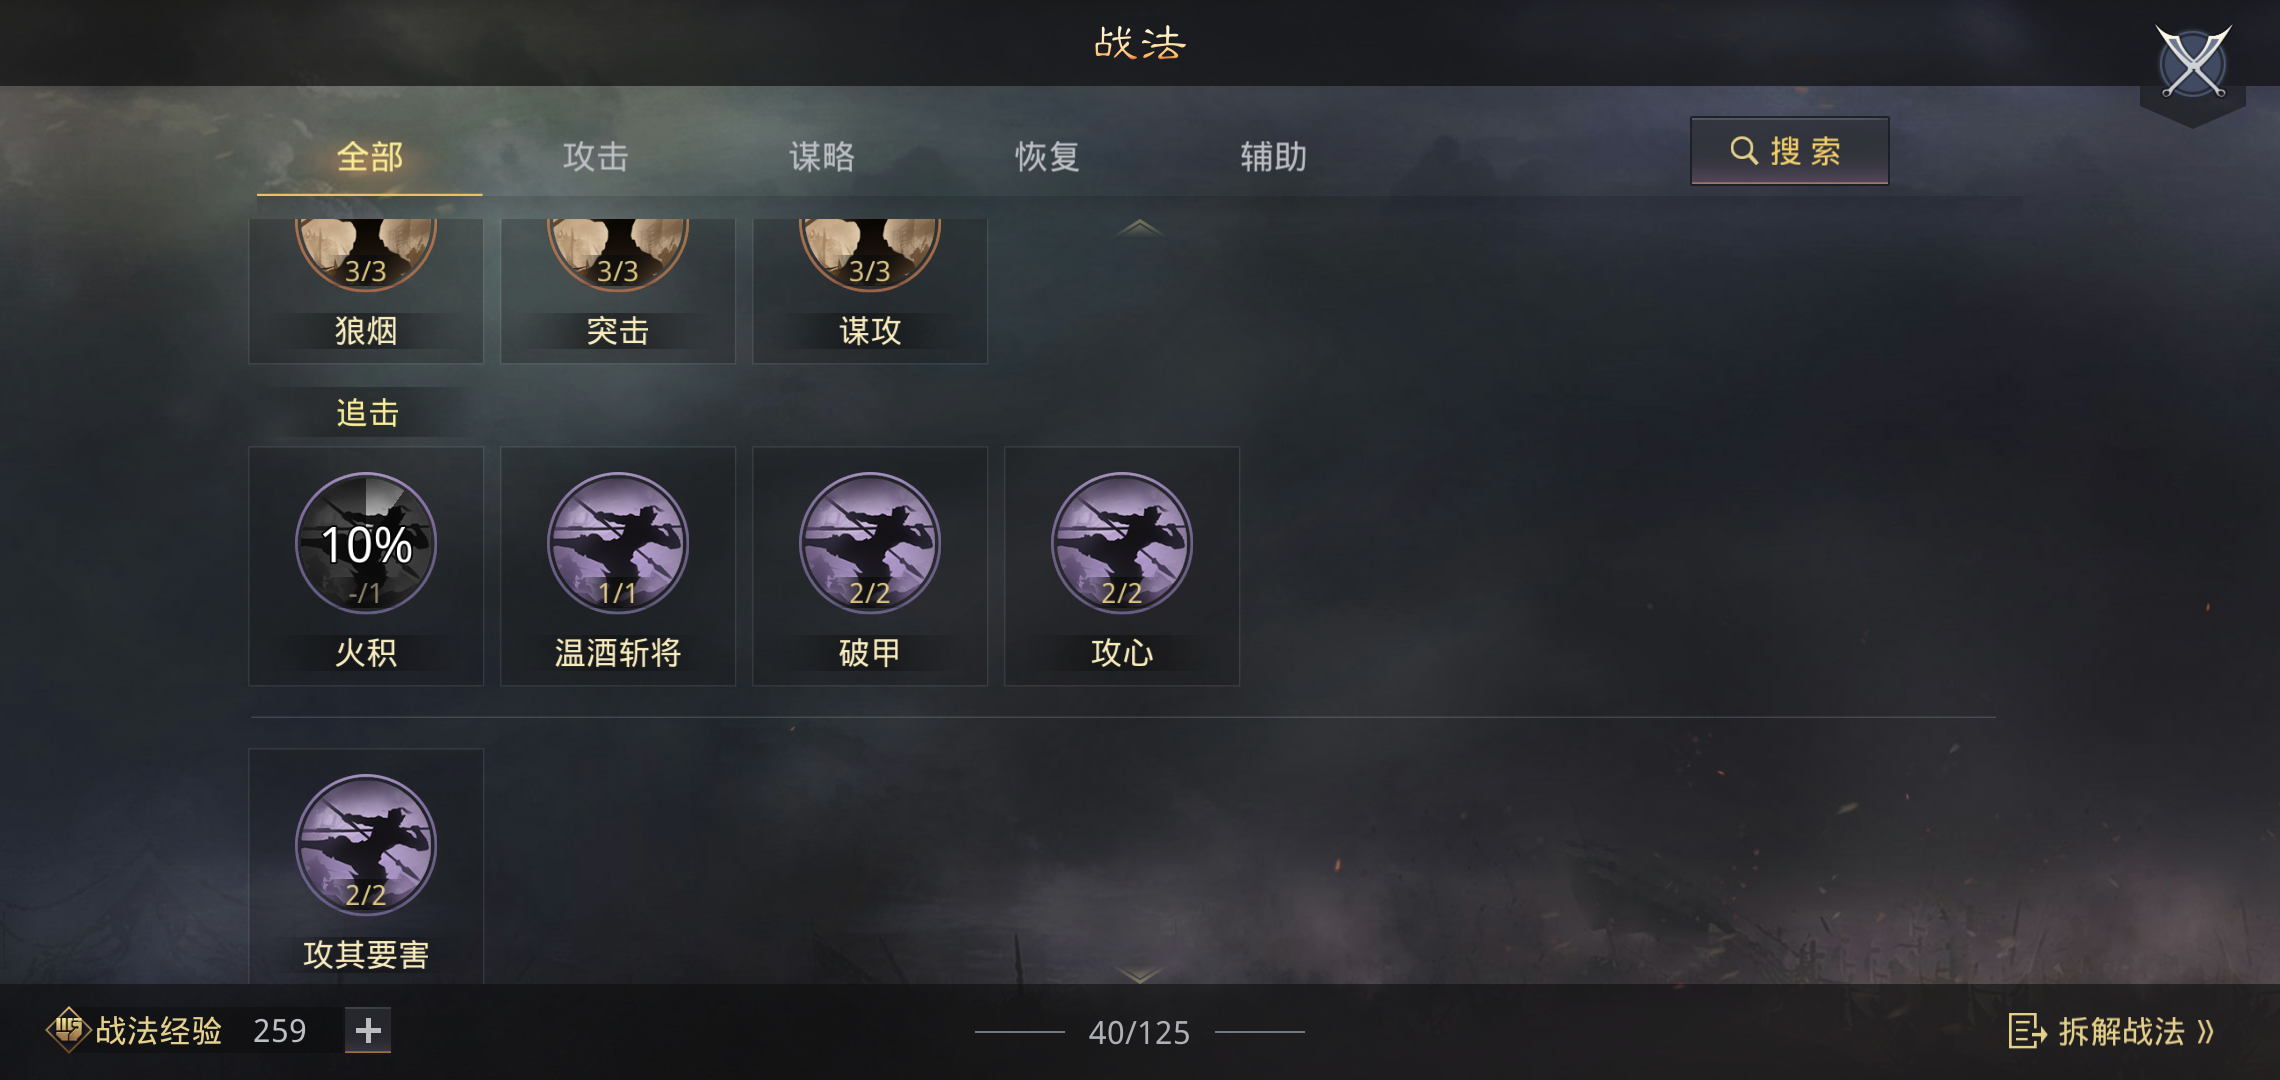Click the crossed swords close icon

2193,64
